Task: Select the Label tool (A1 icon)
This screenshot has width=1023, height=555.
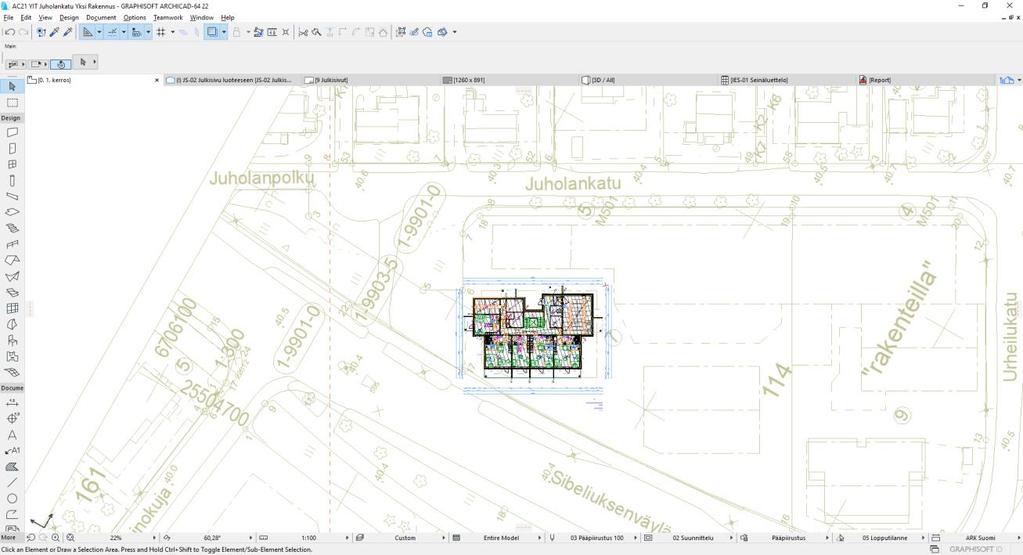Action: click(x=12, y=451)
